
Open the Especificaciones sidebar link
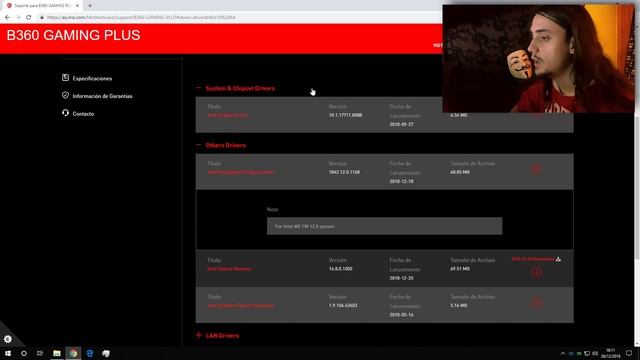[x=92, y=78]
